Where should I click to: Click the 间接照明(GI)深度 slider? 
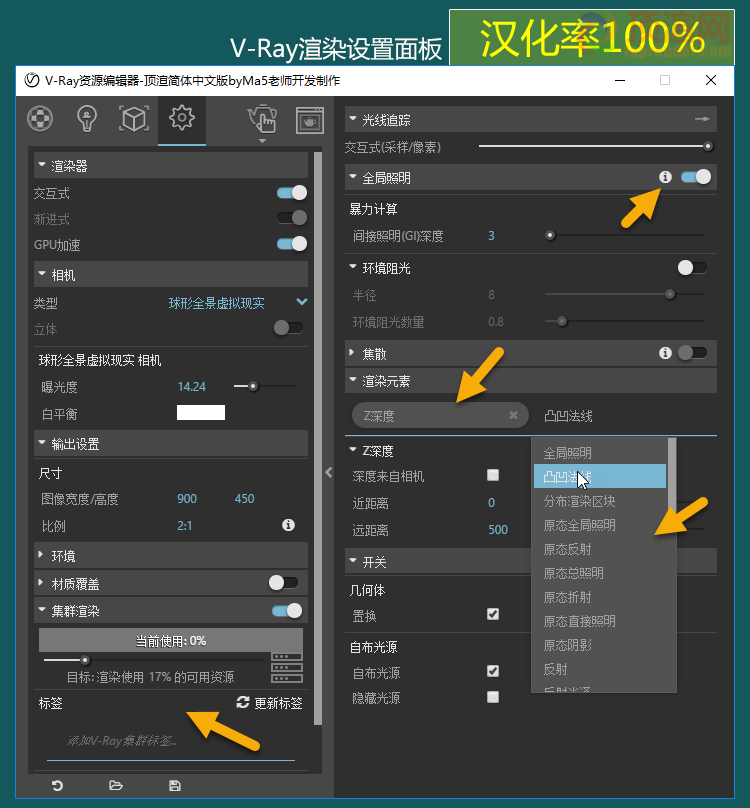pos(625,235)
